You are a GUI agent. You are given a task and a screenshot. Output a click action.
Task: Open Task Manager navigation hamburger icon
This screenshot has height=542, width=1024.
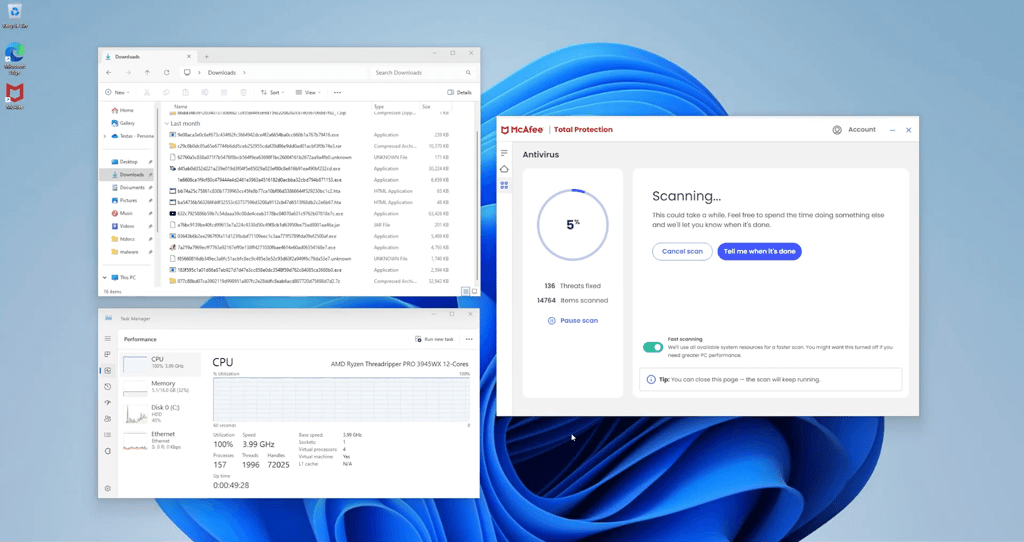tap(108, 339)
